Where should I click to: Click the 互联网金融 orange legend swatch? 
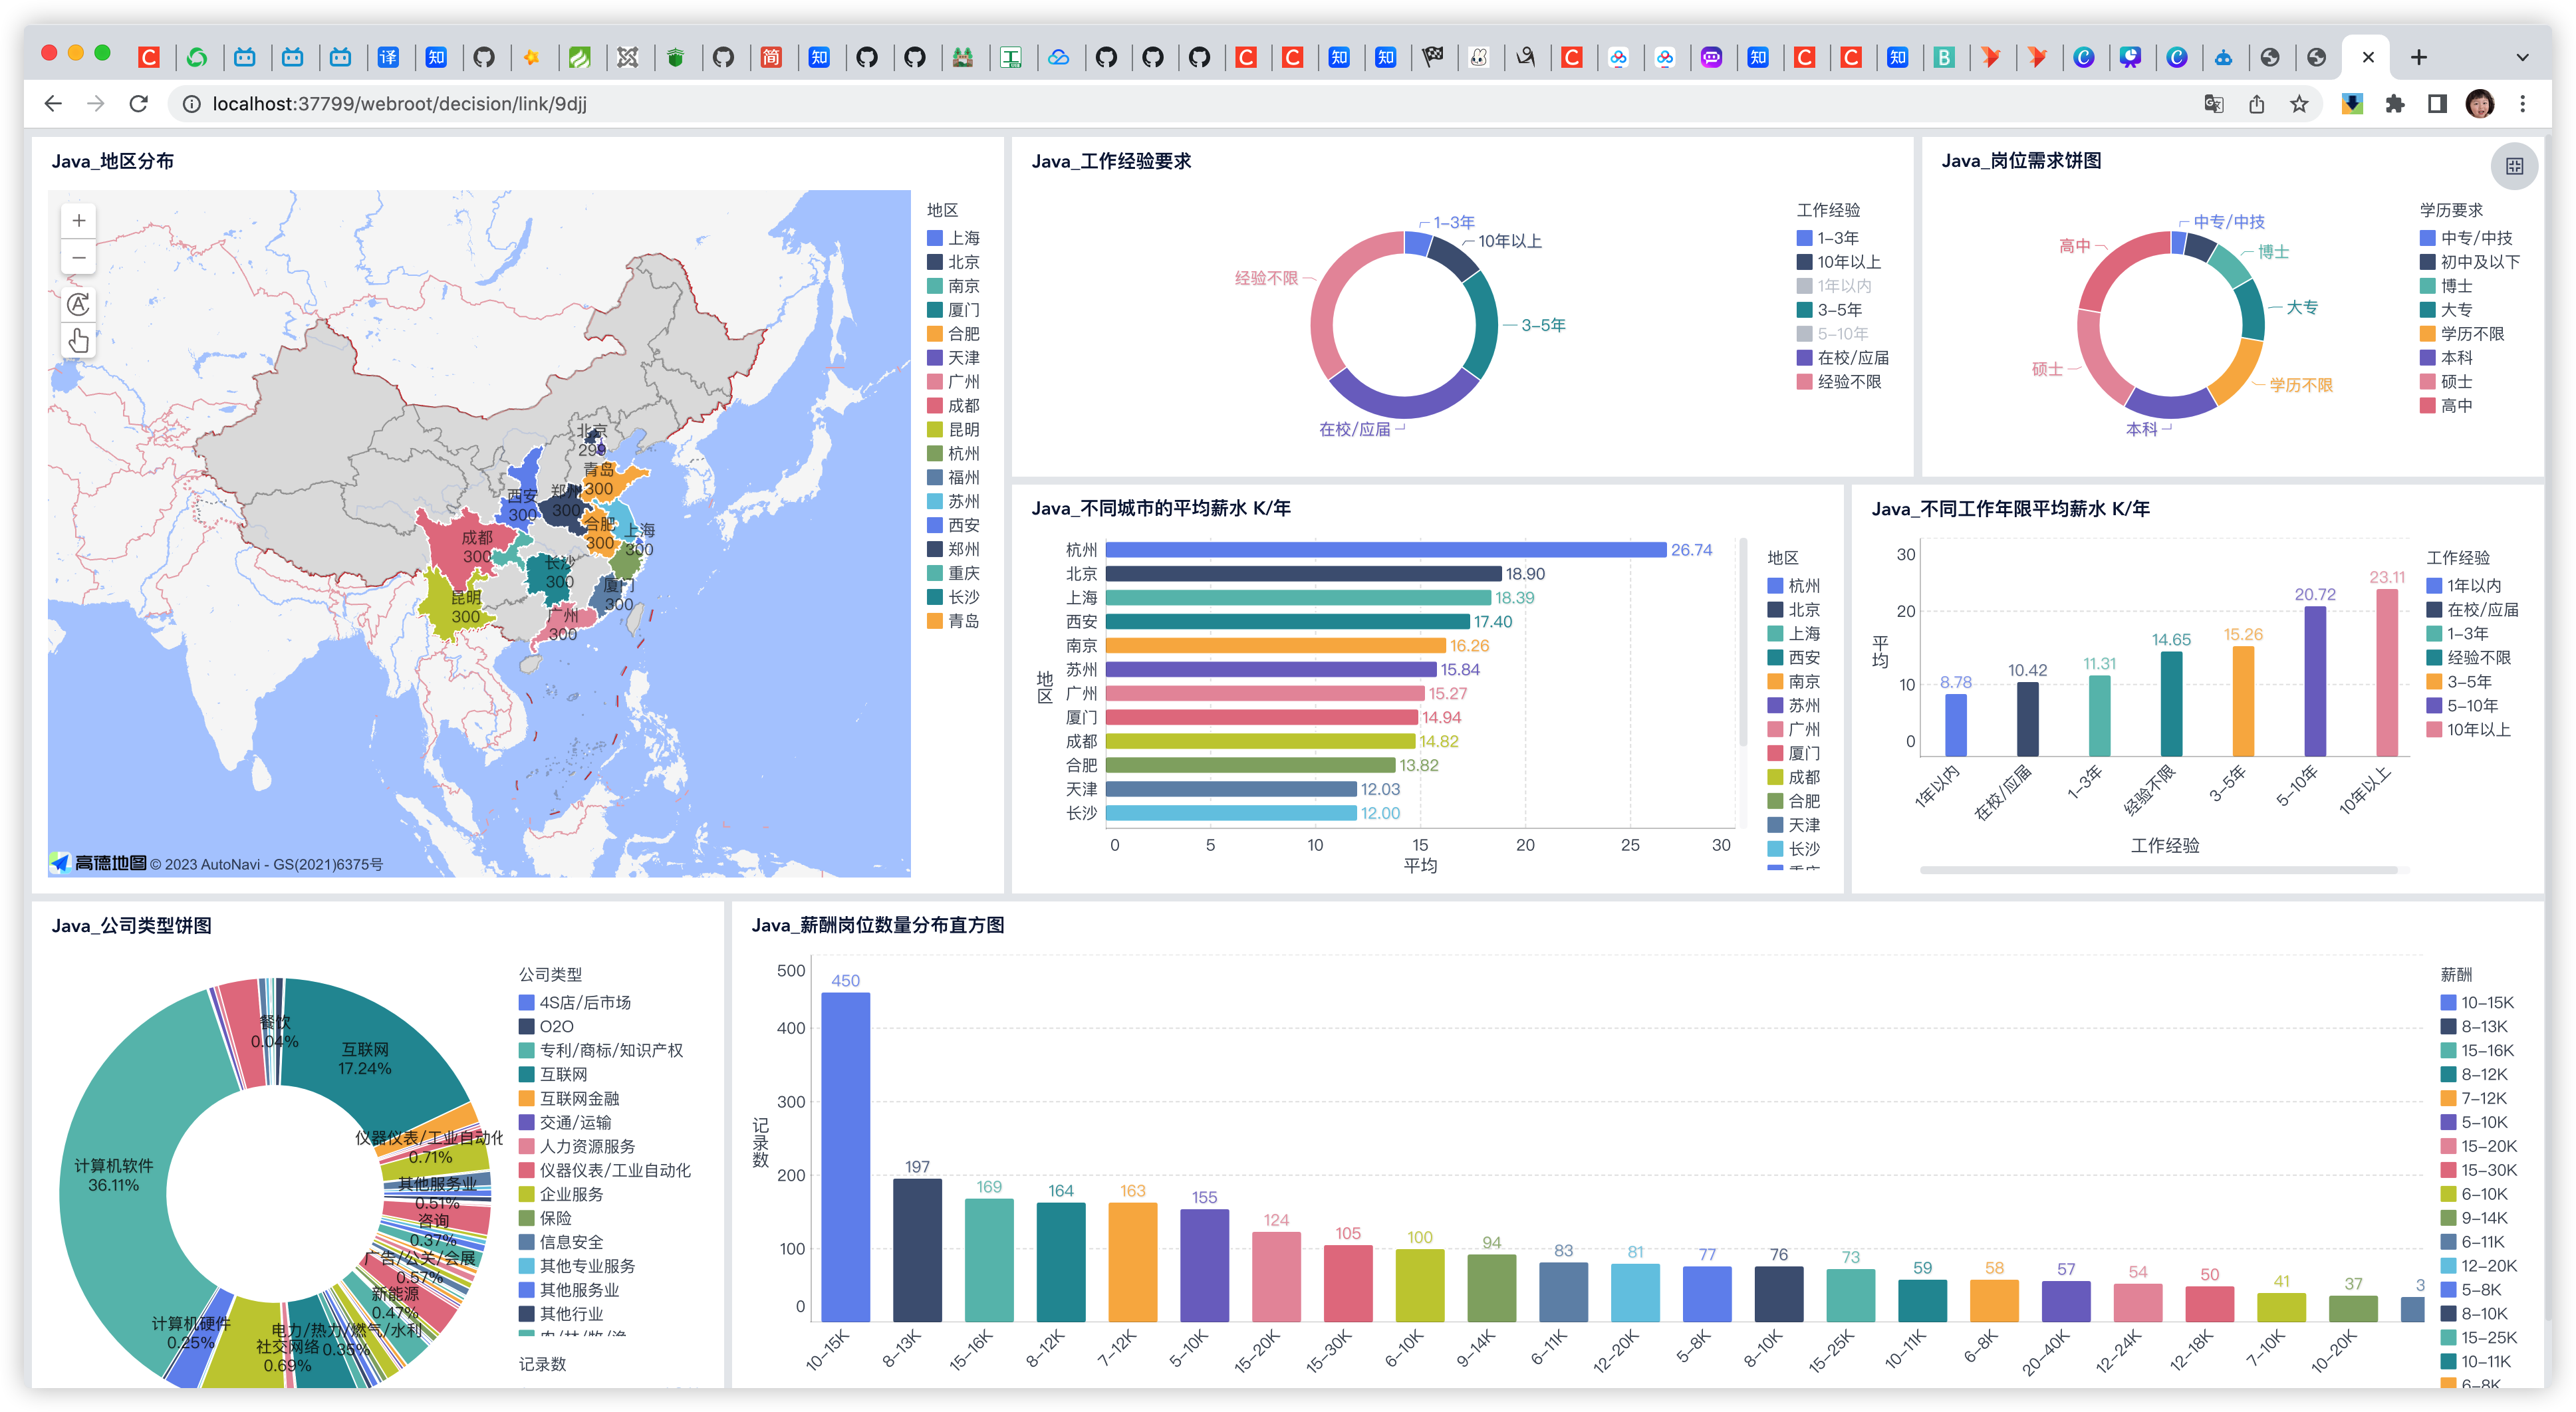(526, 1098)
